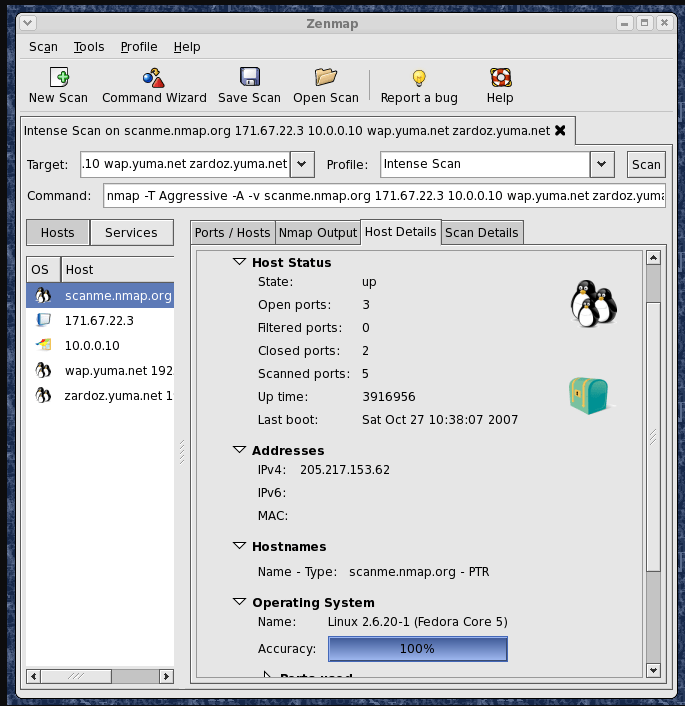This screenshot has height=706, width=685.
Task: Open the Target dropdown arrow
Action: pos(302,164)
